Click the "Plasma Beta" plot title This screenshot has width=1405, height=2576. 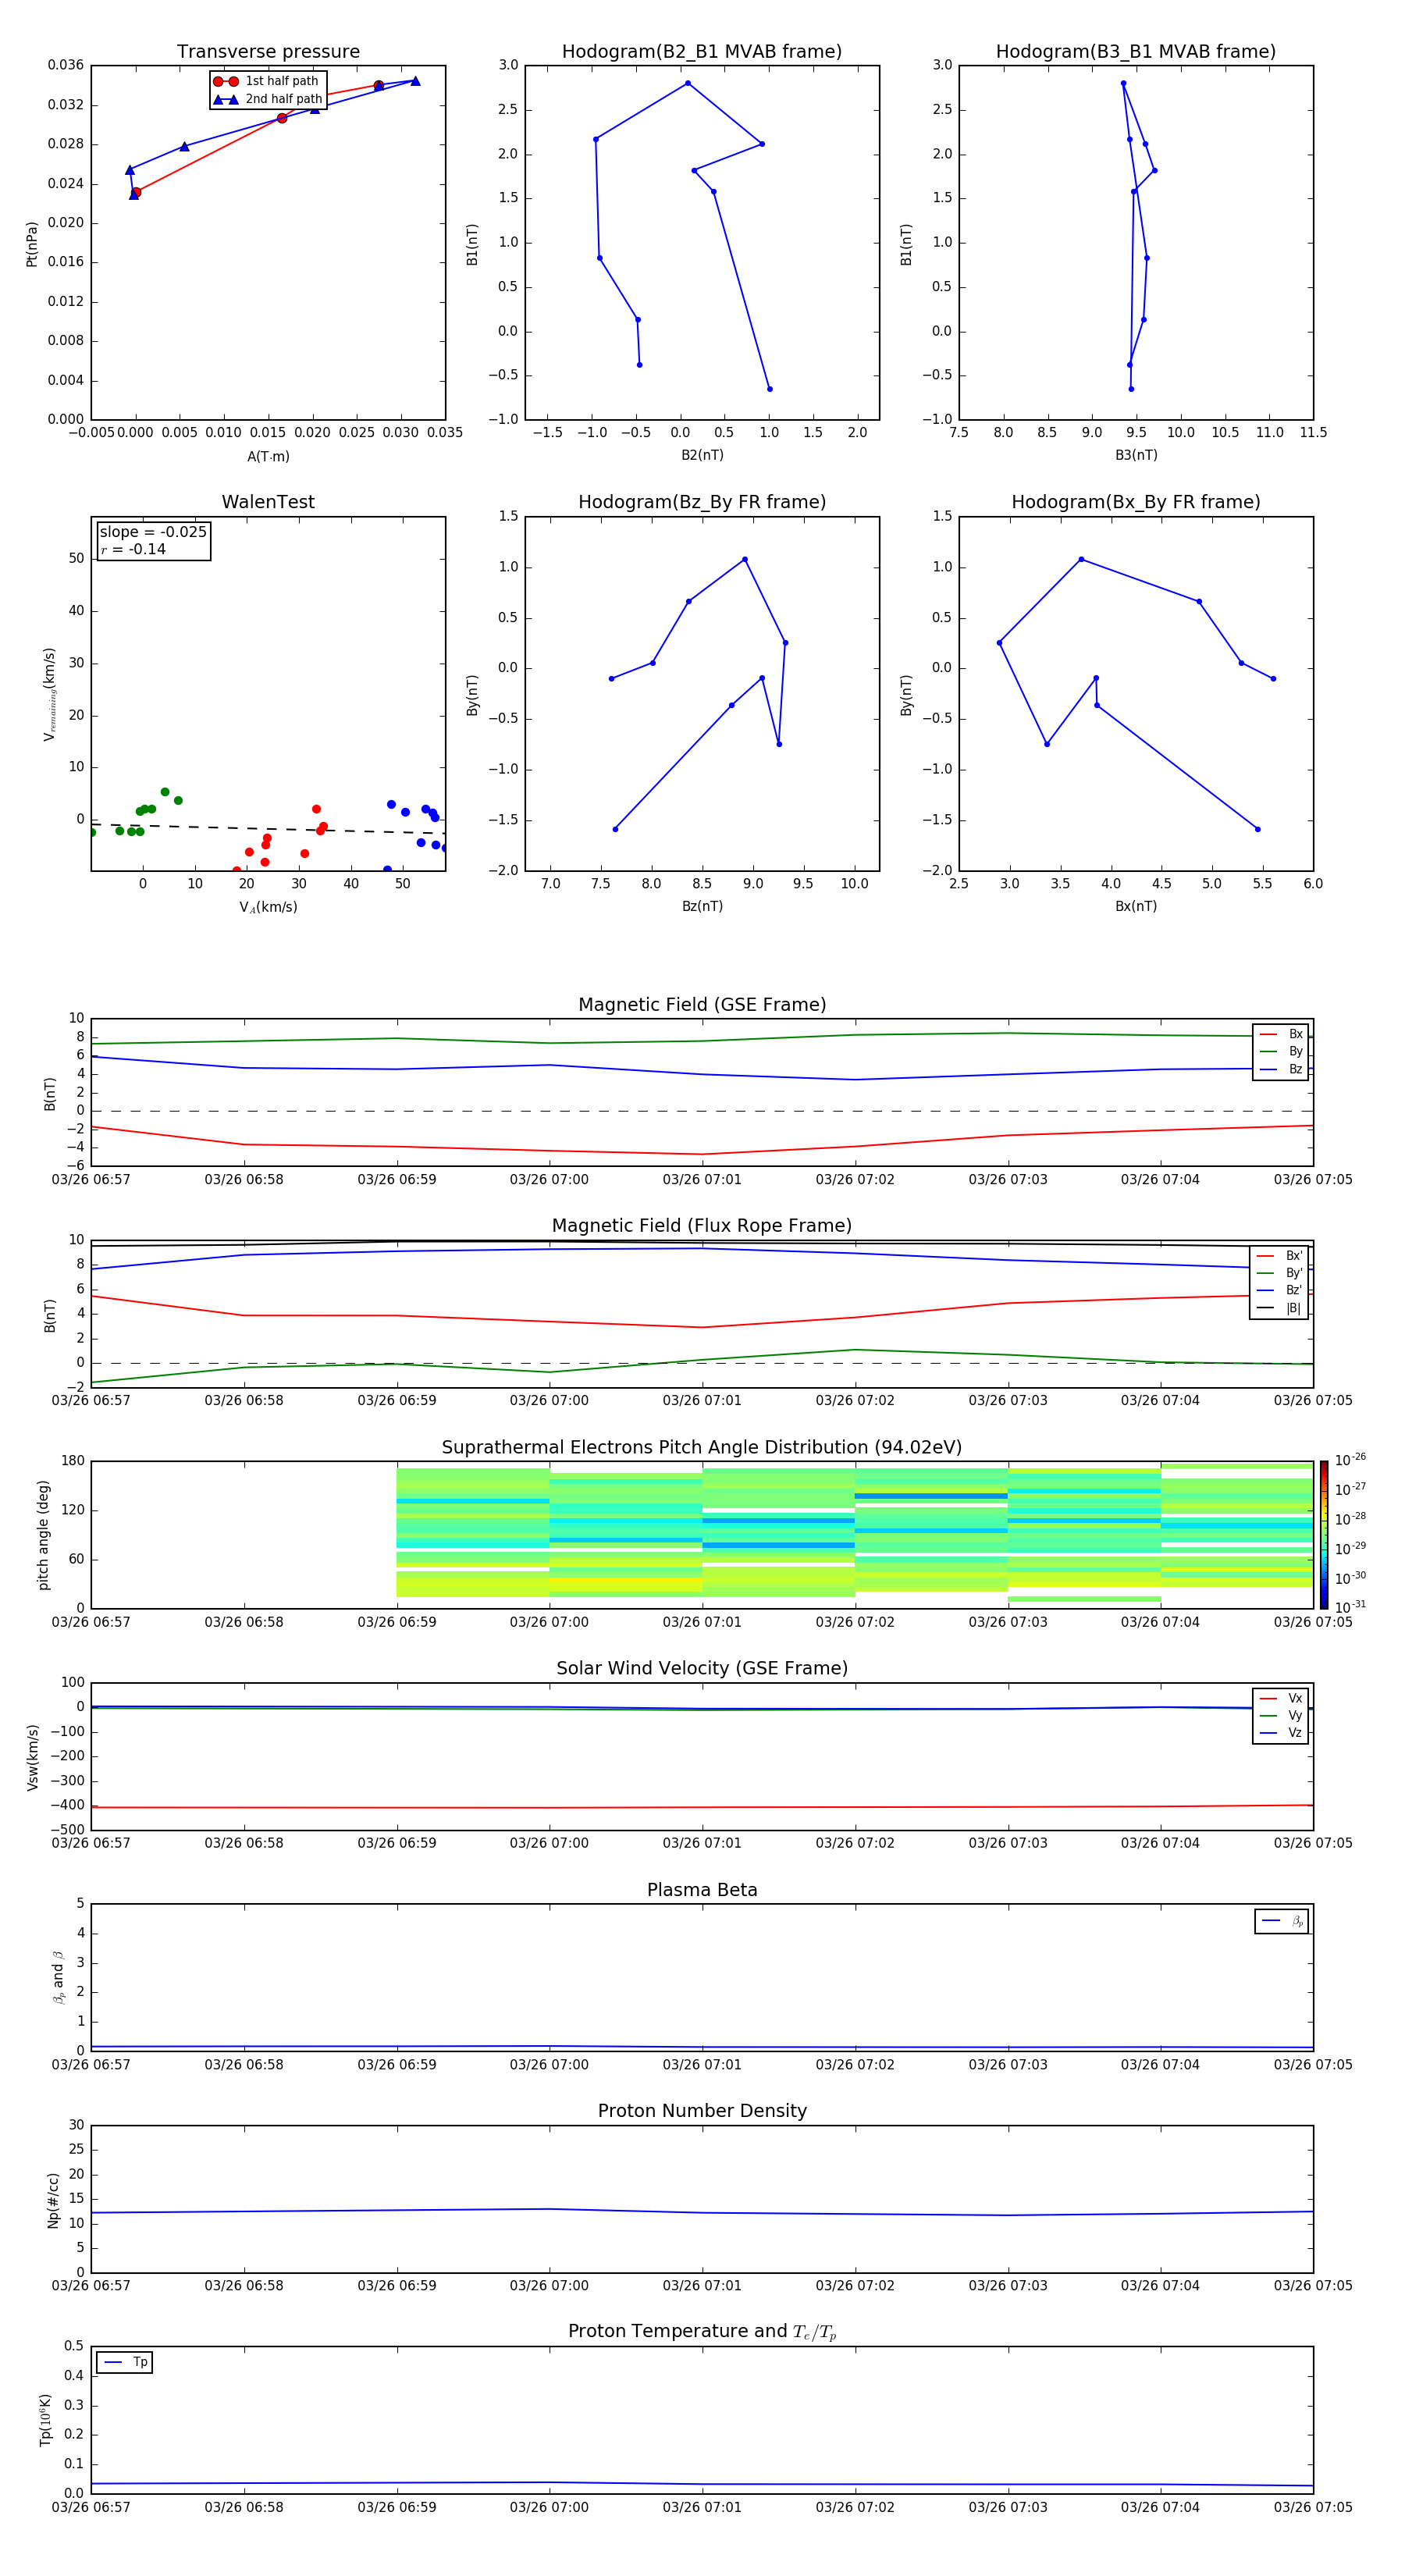[x=702, y=1891]
